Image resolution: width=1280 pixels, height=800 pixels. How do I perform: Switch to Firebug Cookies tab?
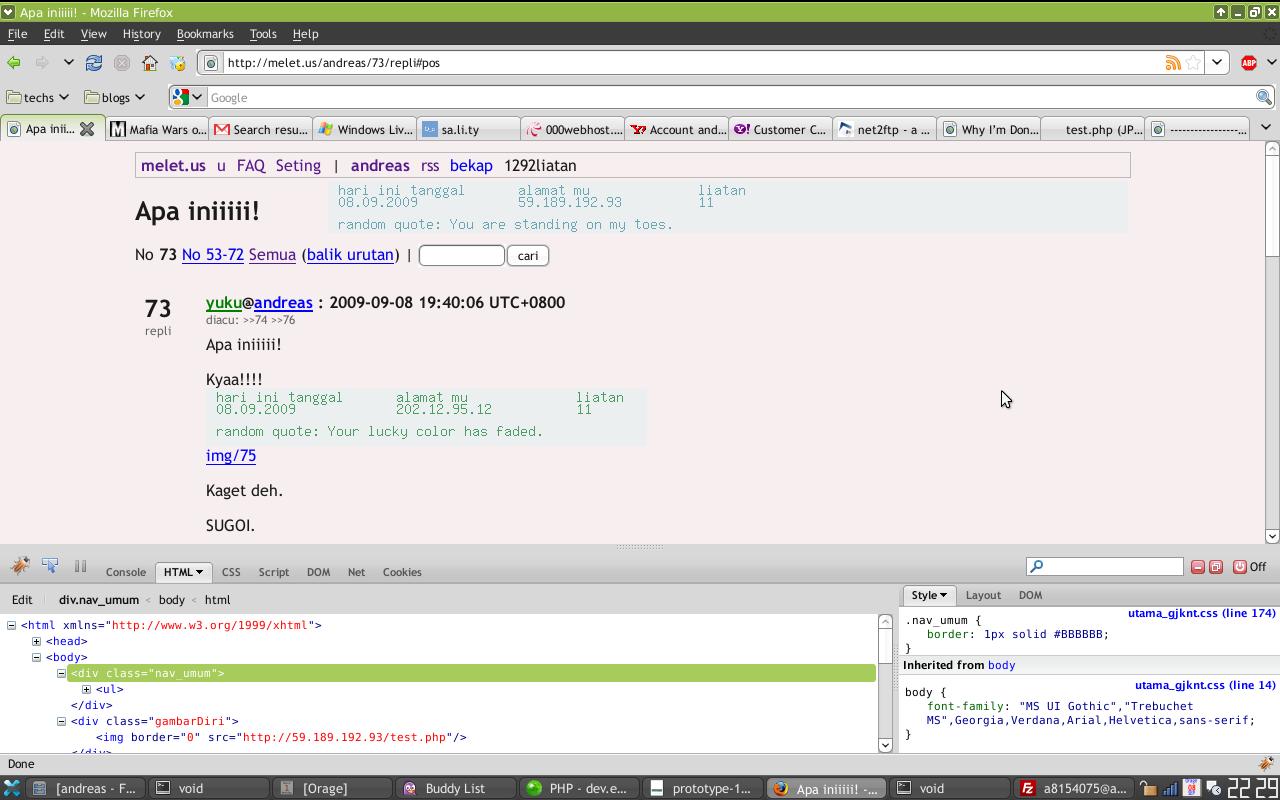(402, 572)
